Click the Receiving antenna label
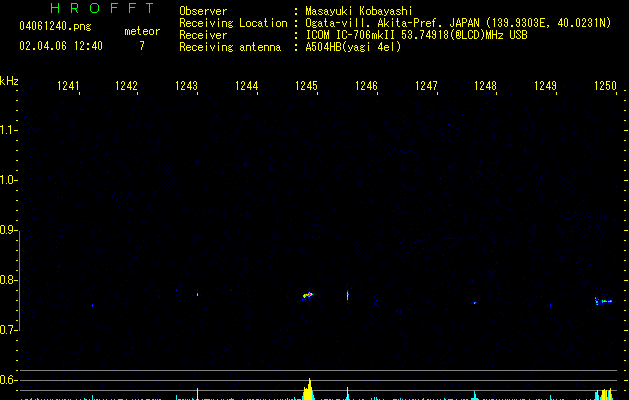Screen dimensions: 629x400 coord(230,47)
